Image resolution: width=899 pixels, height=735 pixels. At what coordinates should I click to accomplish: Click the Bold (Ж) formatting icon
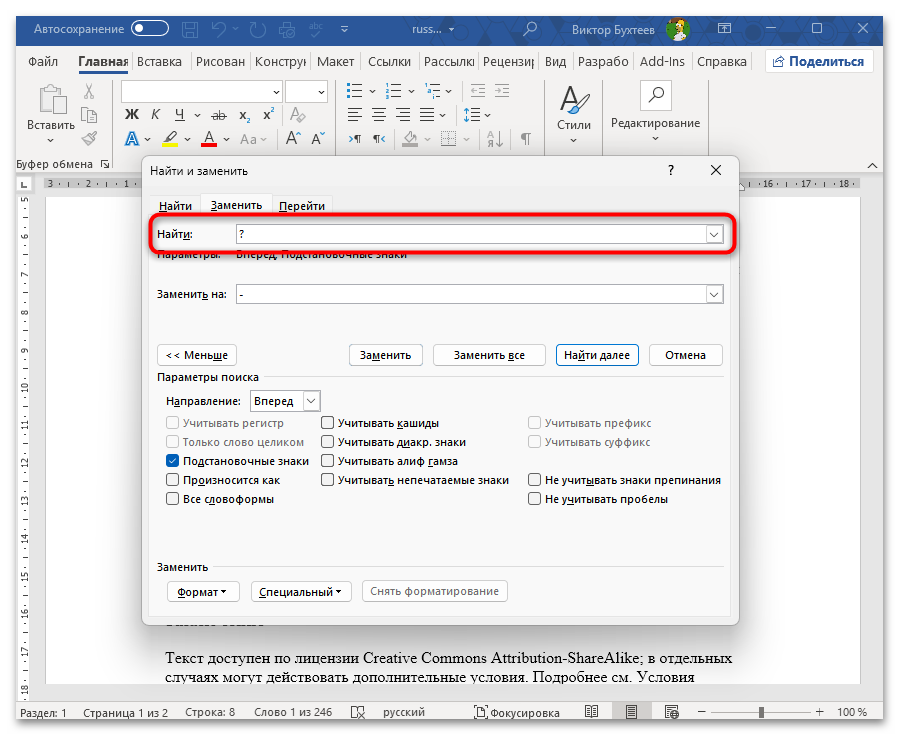click(x=131, y=114)
